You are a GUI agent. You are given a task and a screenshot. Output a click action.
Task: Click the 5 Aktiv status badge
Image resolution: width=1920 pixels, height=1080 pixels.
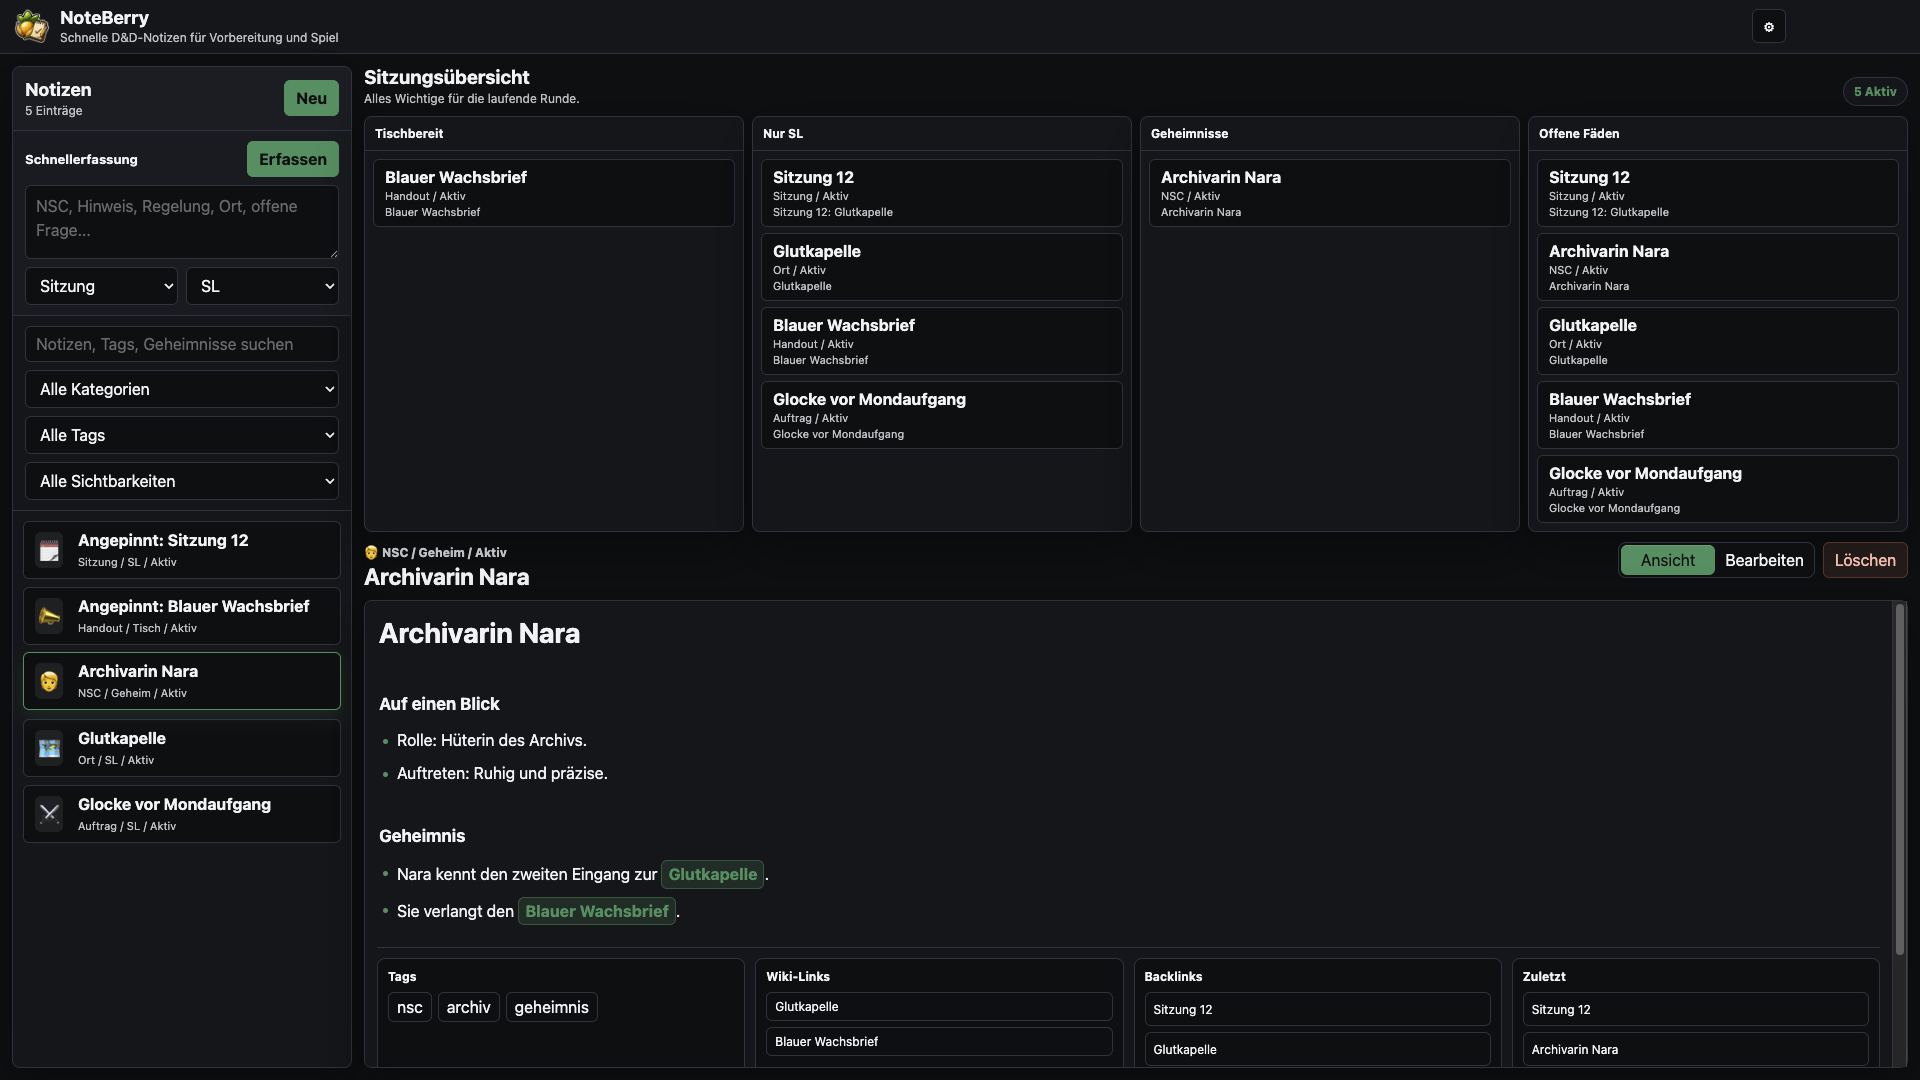tap(1875, 91)
